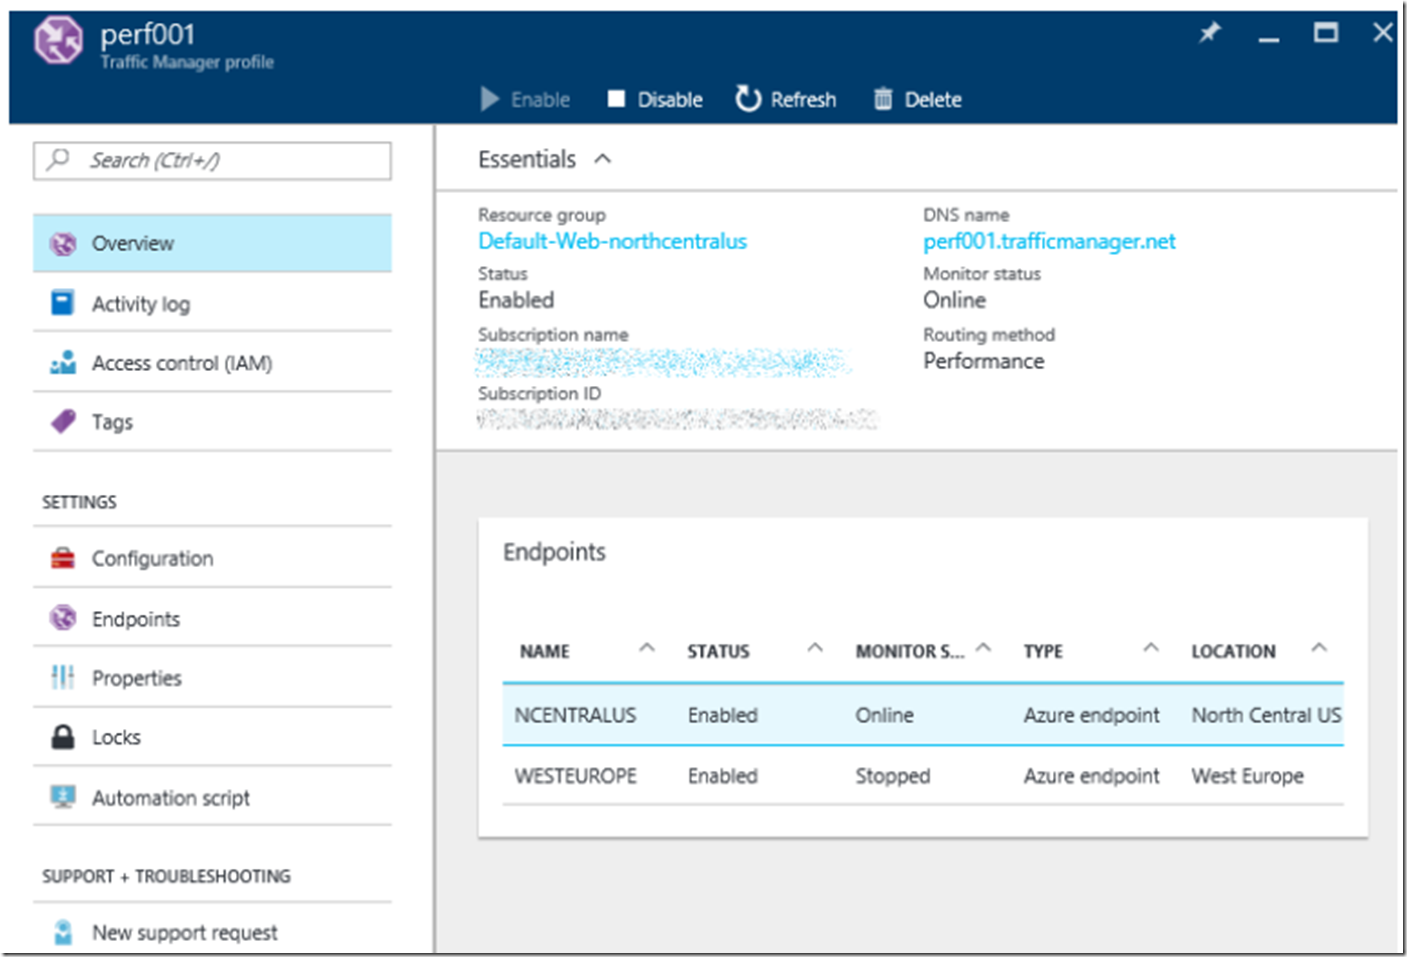This screenshot has width=1407, height=957.
Task: Click the Disable button label
Action: tap(670, 100)
